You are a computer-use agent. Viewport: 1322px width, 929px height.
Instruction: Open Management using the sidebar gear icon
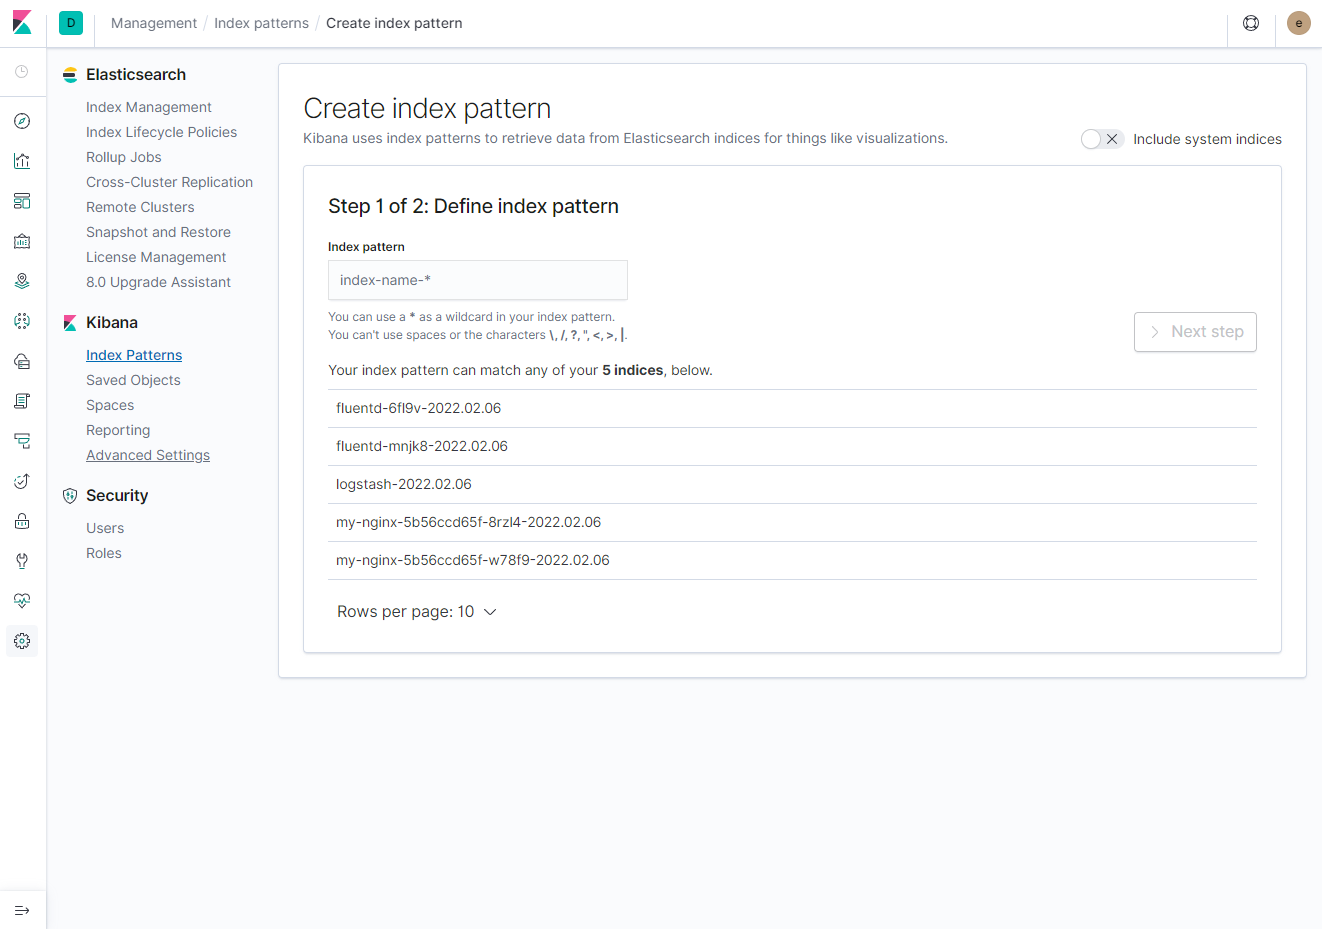click(x=22, y=641)
